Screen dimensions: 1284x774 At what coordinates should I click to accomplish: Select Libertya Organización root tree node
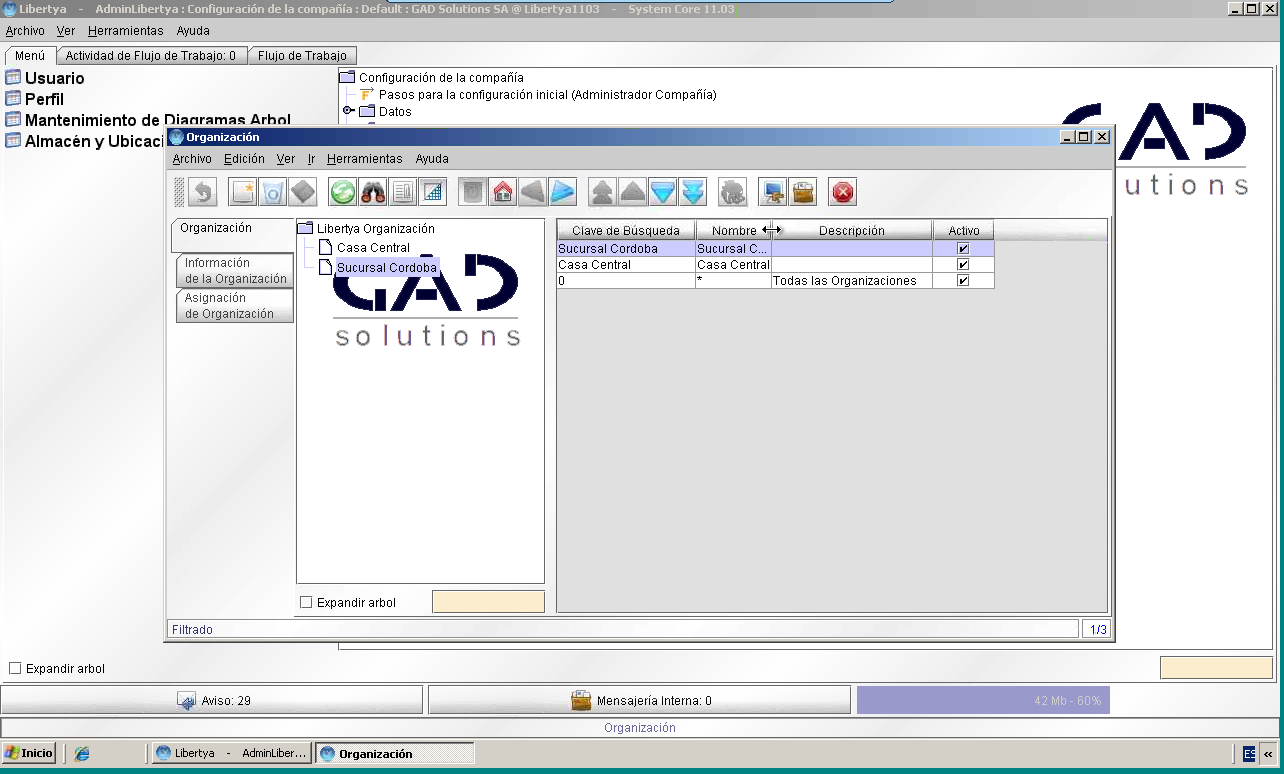(x=366, y=228)
